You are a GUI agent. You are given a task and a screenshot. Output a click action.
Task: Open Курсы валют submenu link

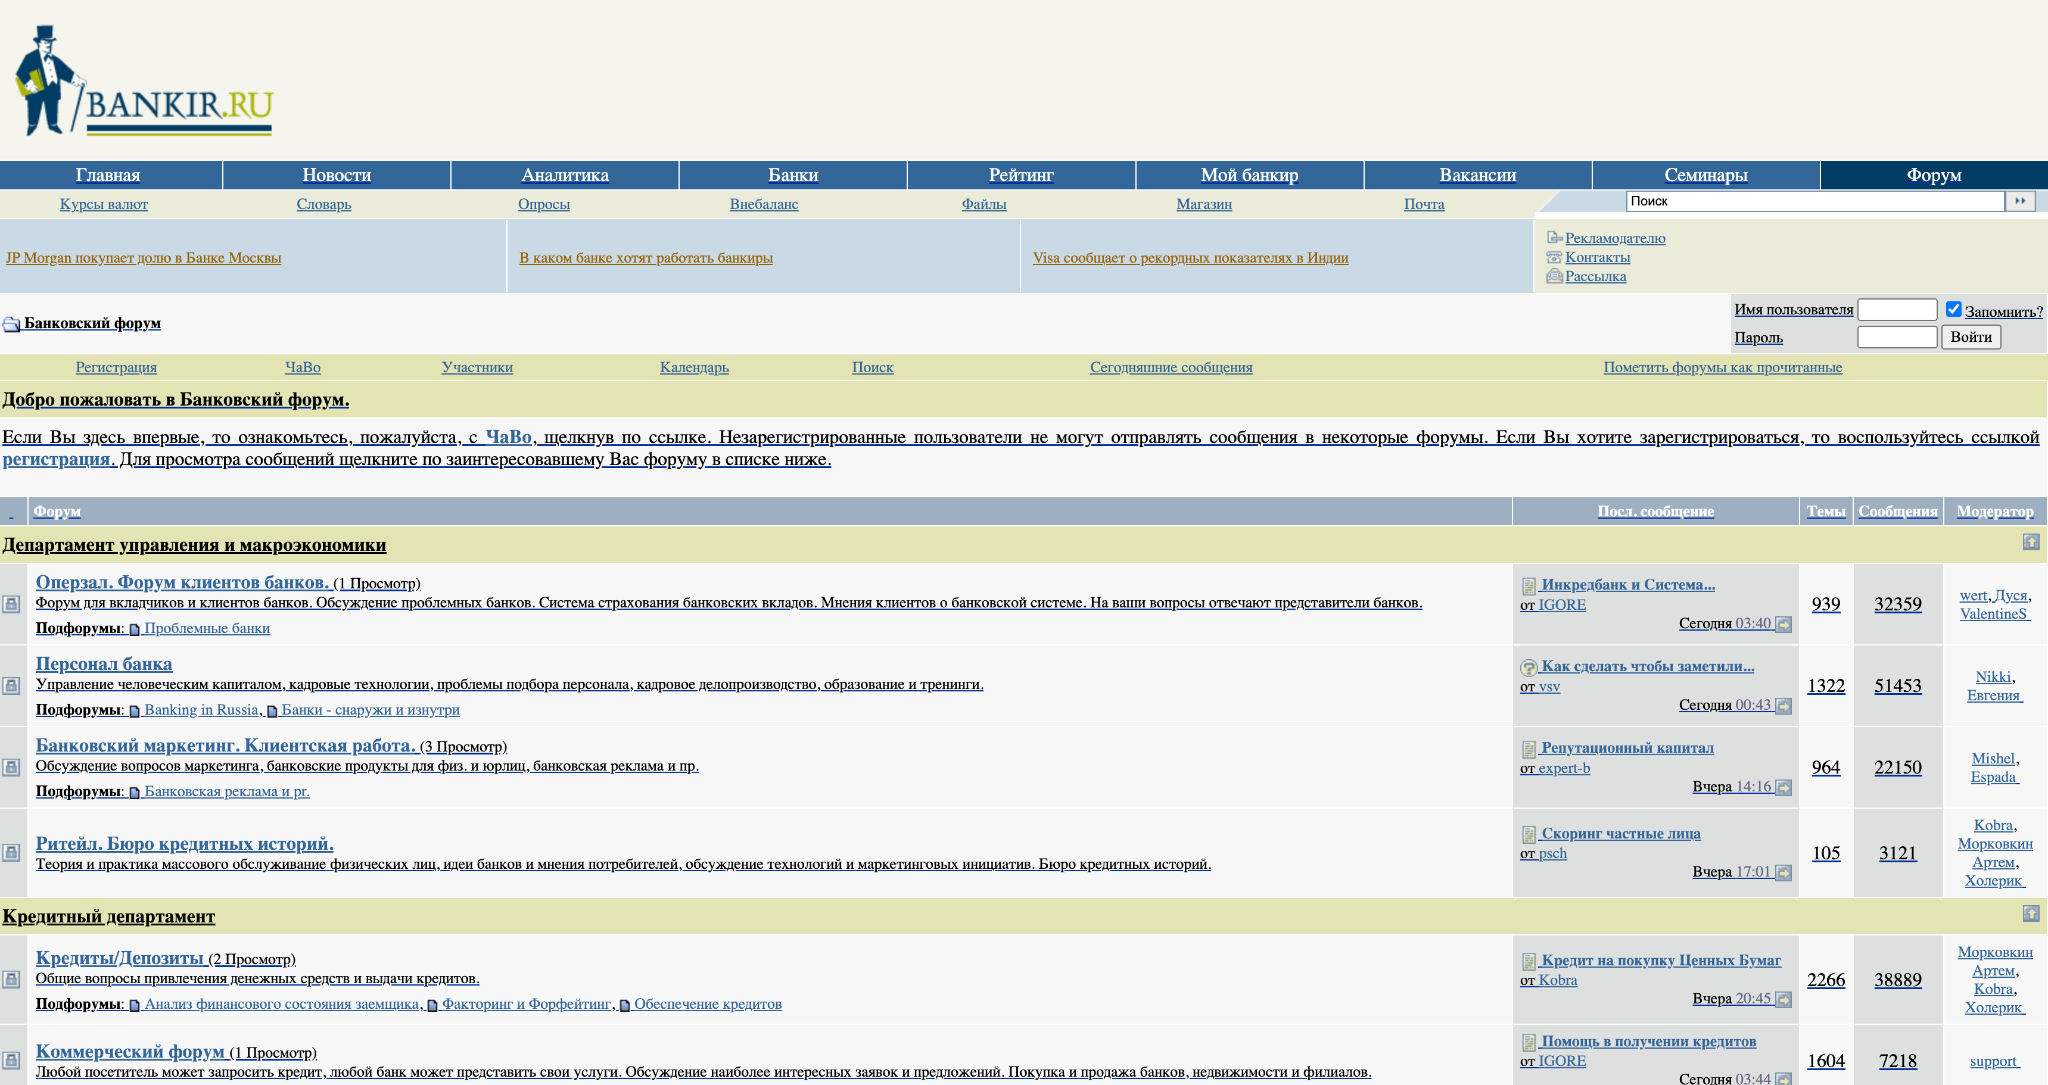point(104,204)
